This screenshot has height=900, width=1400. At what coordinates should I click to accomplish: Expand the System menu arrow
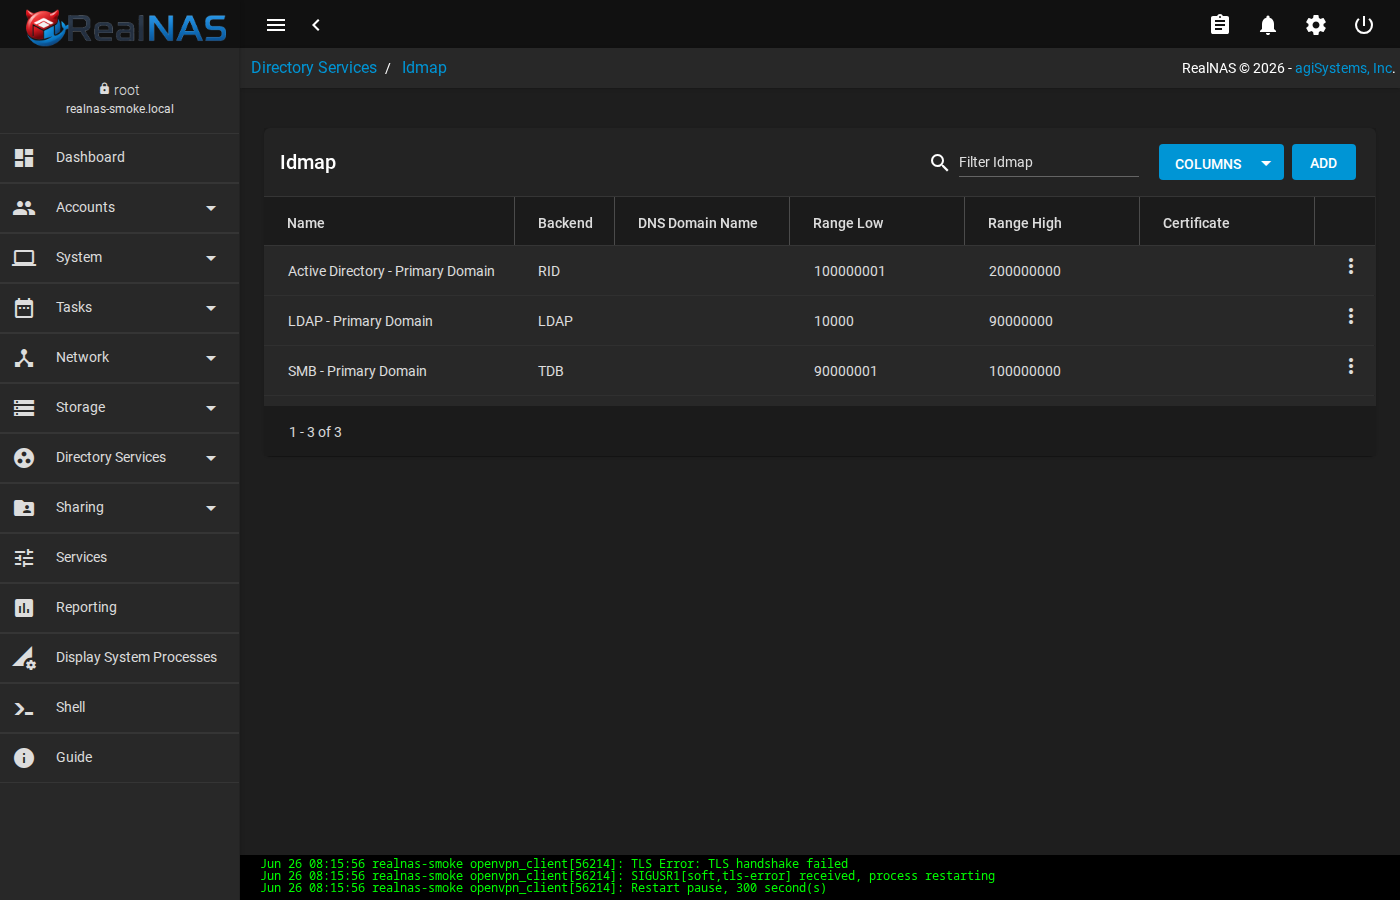tap(211, 258)
